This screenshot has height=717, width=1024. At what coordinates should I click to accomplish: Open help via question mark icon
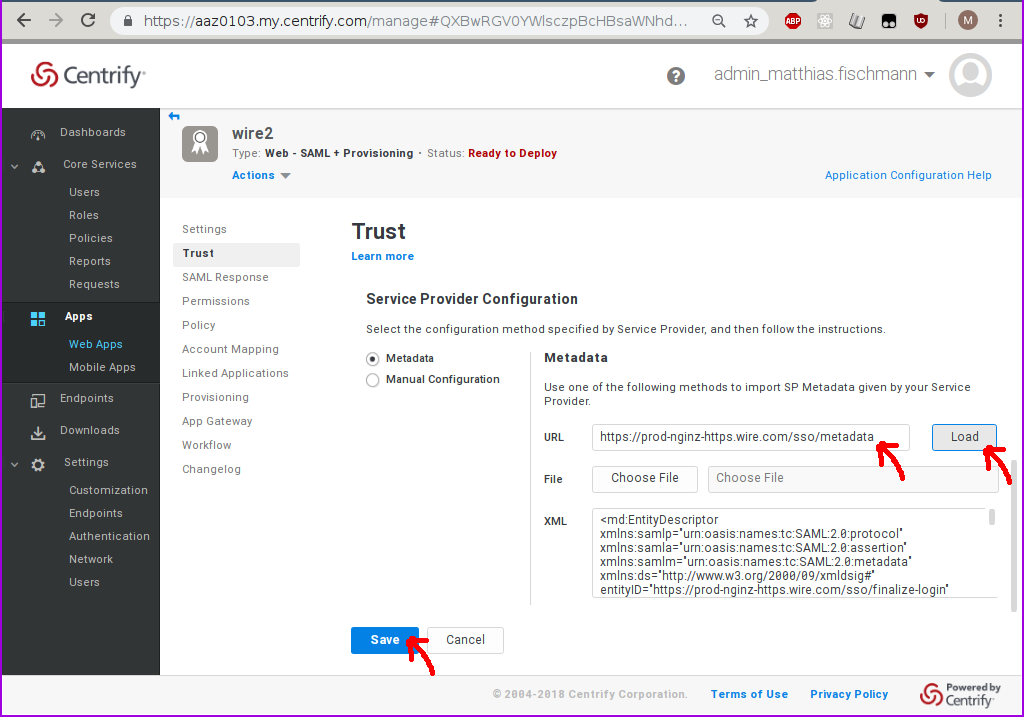click(x=676, y=76)
